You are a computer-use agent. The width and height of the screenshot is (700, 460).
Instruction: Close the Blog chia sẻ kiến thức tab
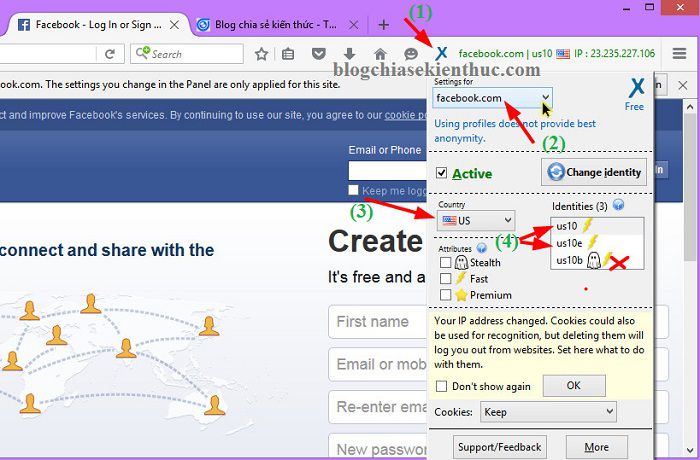tap(353, 25)
